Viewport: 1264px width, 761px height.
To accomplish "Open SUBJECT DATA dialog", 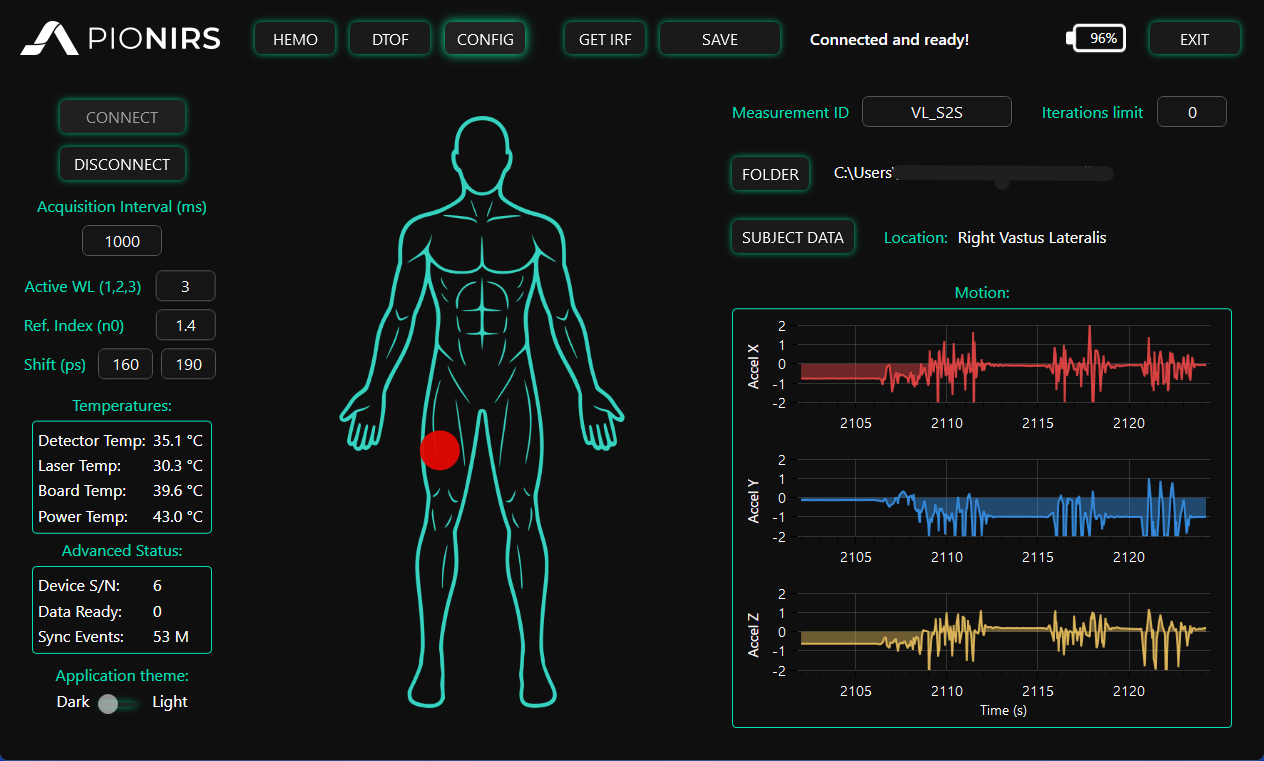I will (793, 237).
